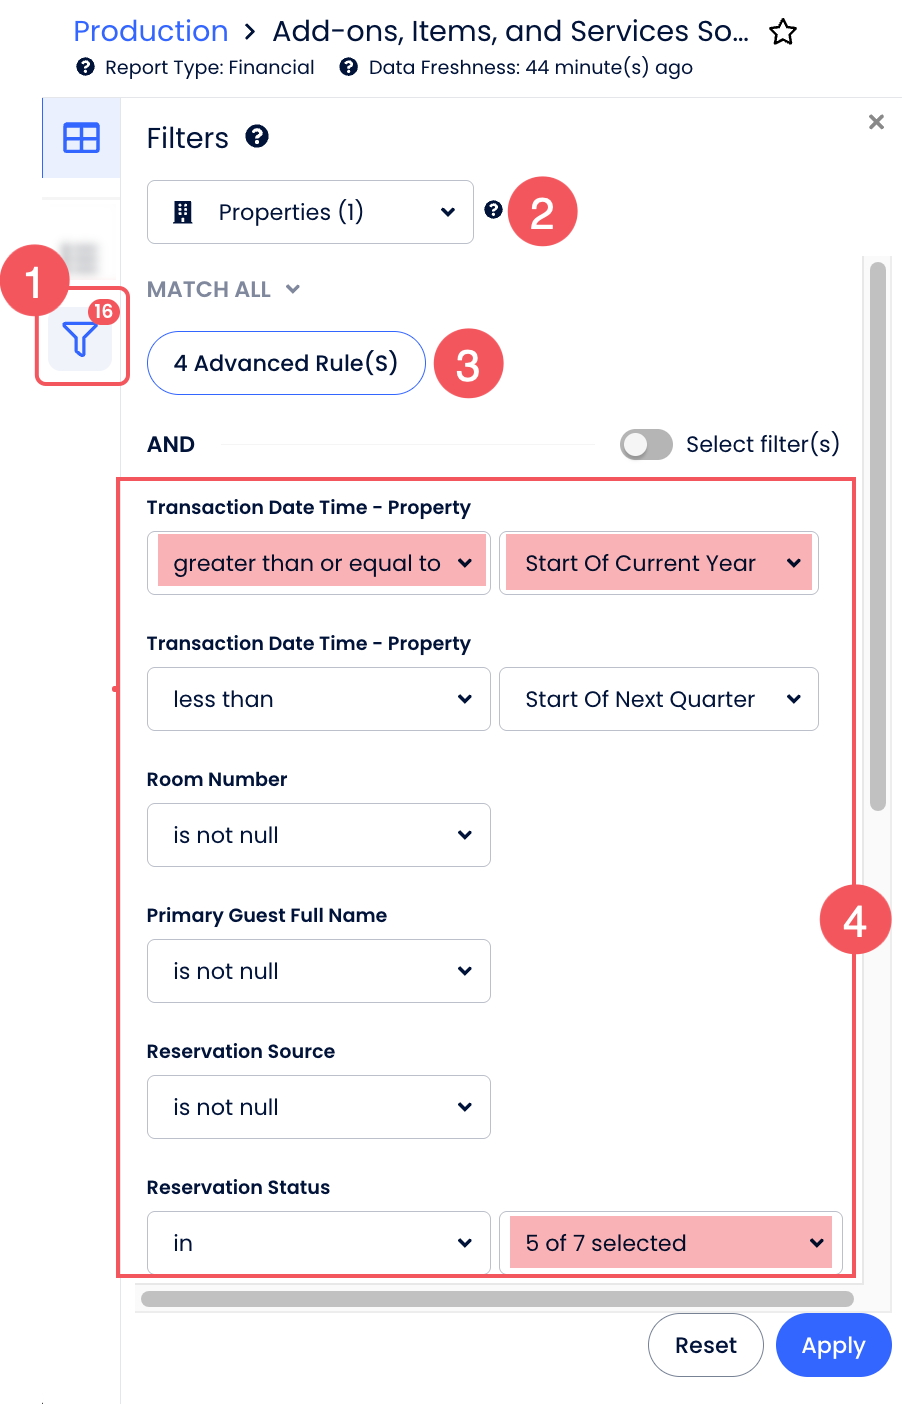Open Reservation Status '5 of 7 selected' dropdown
This screenshot has height=1404, width=902.
[670, 1243]
